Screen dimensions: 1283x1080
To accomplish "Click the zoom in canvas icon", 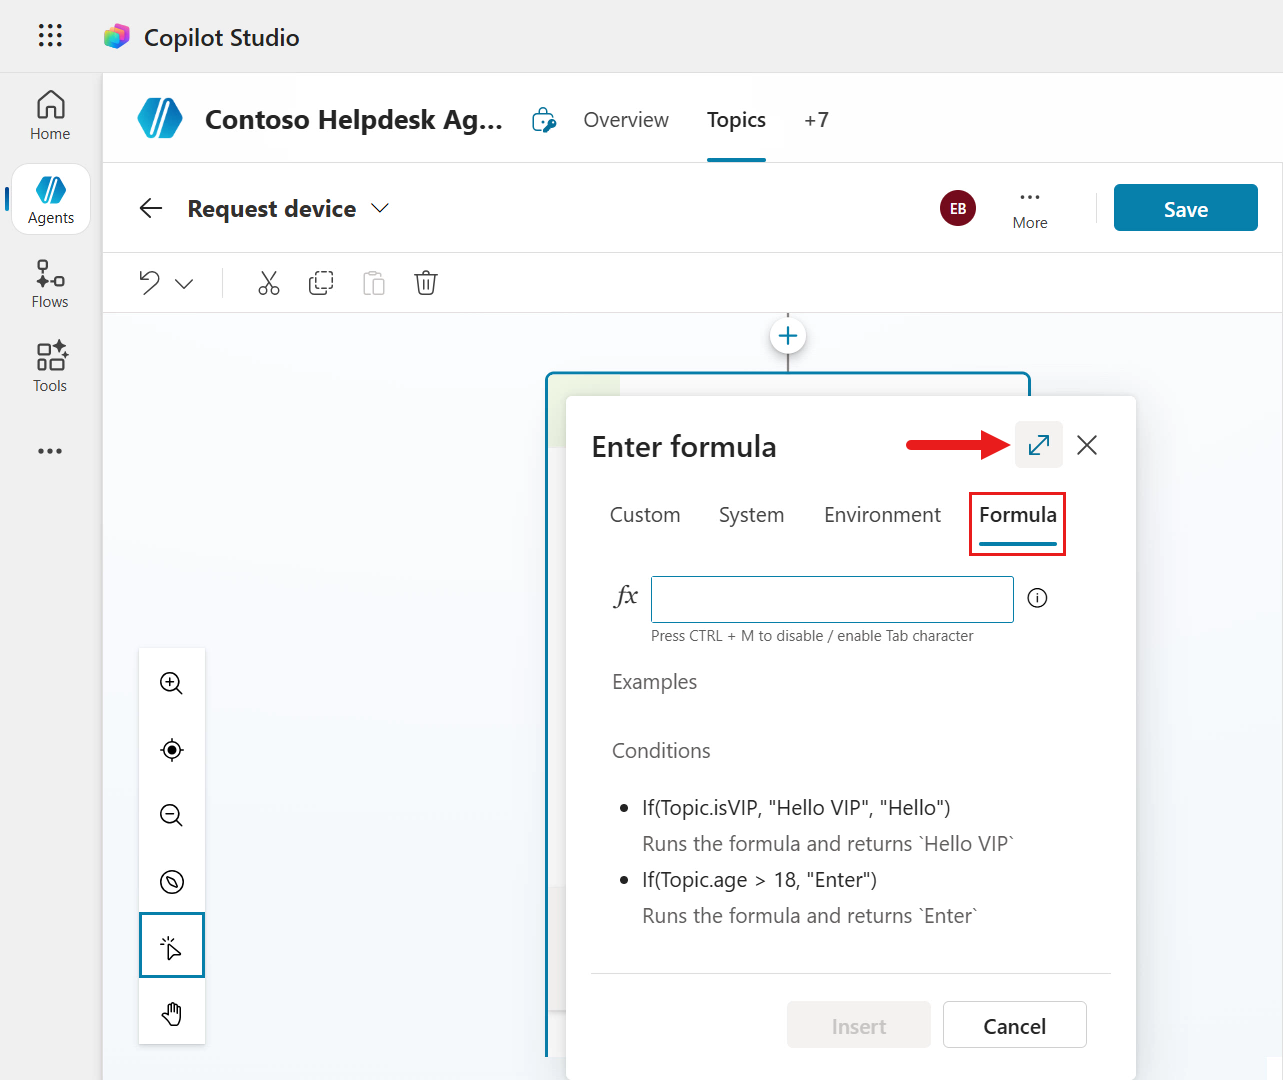I will pyautogui.click(x=172, y=683).
